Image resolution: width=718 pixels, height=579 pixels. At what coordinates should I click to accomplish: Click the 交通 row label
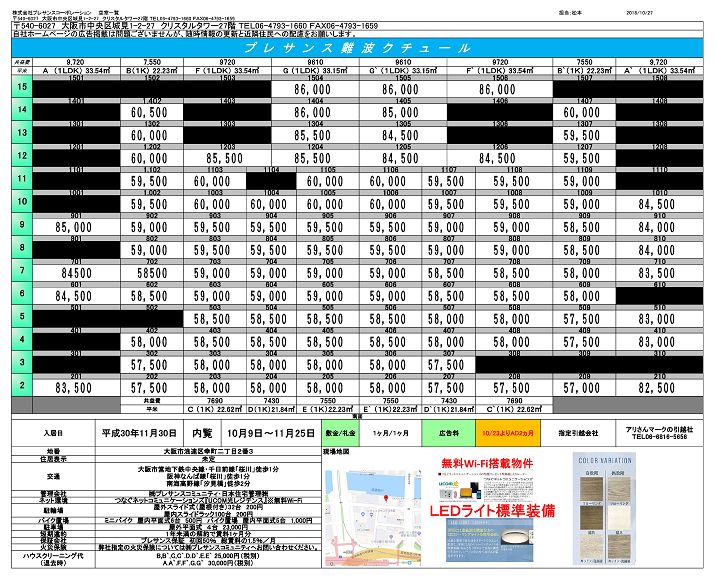point(54,476)
